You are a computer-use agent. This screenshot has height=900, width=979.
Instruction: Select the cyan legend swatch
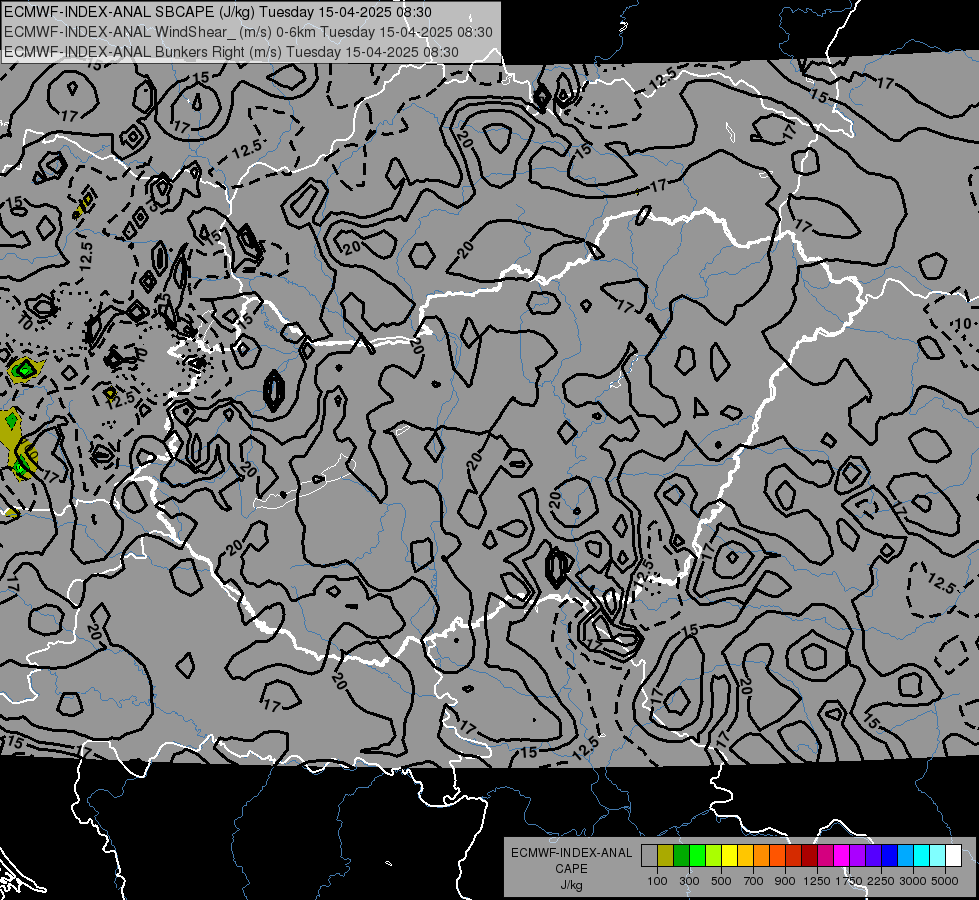coord(922,856)
